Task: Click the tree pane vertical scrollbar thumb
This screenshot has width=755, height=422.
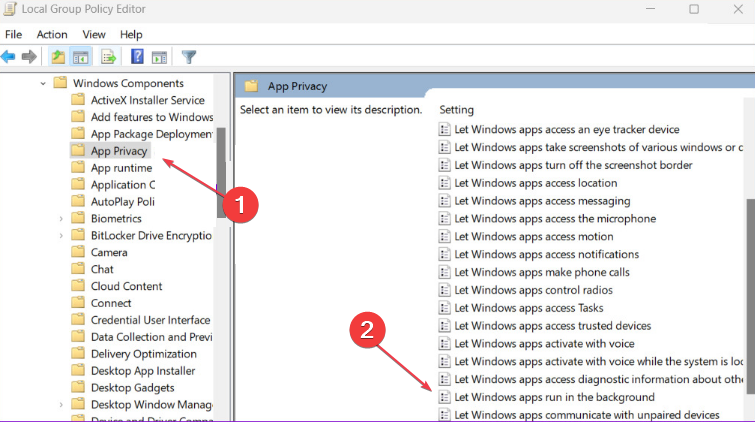Action: [221, 172]
